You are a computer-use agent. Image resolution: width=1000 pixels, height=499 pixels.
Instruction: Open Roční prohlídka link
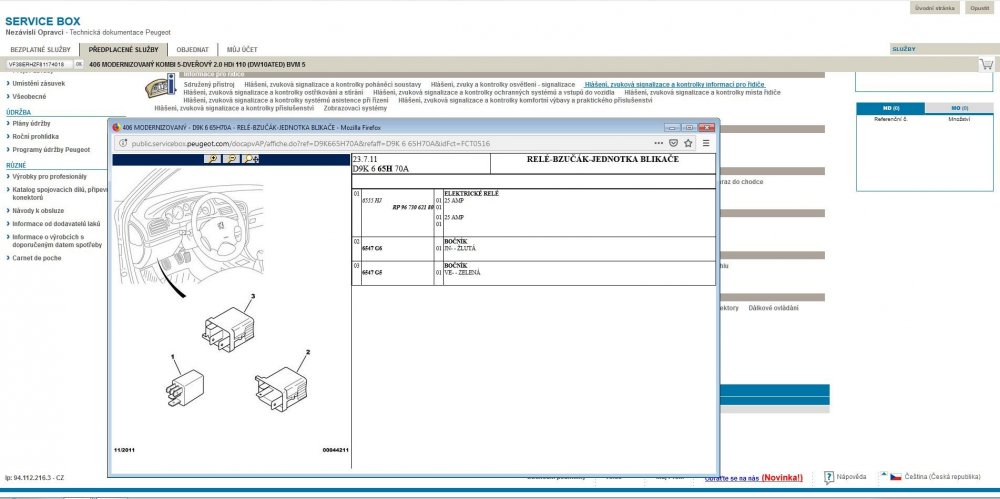36,137
